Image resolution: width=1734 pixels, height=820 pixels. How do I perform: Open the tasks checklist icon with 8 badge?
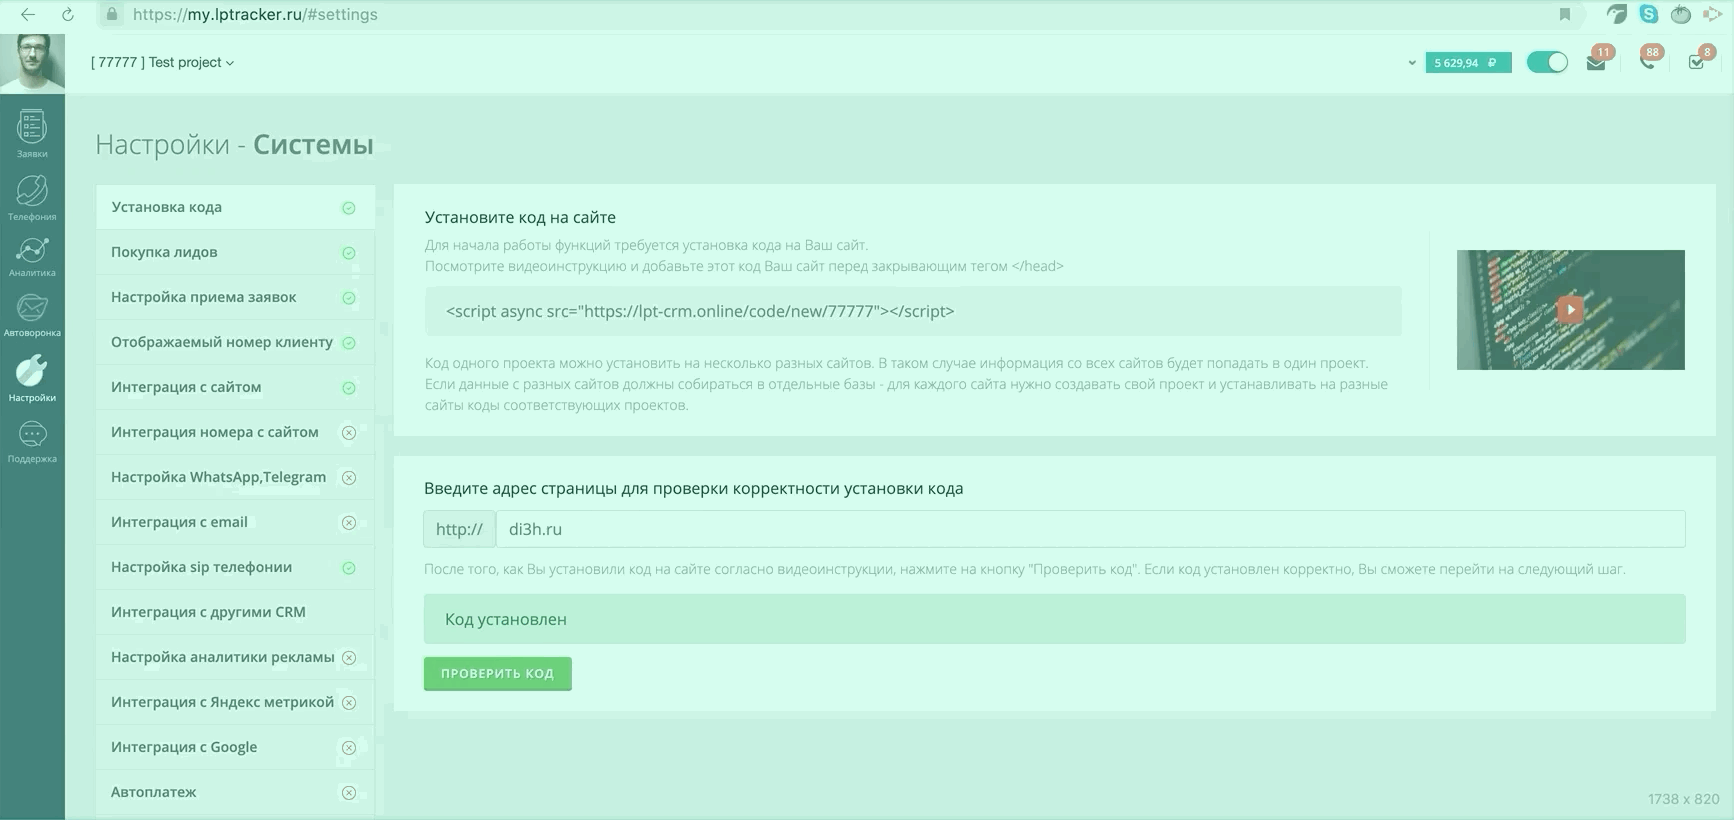[x=1698, y=61]
